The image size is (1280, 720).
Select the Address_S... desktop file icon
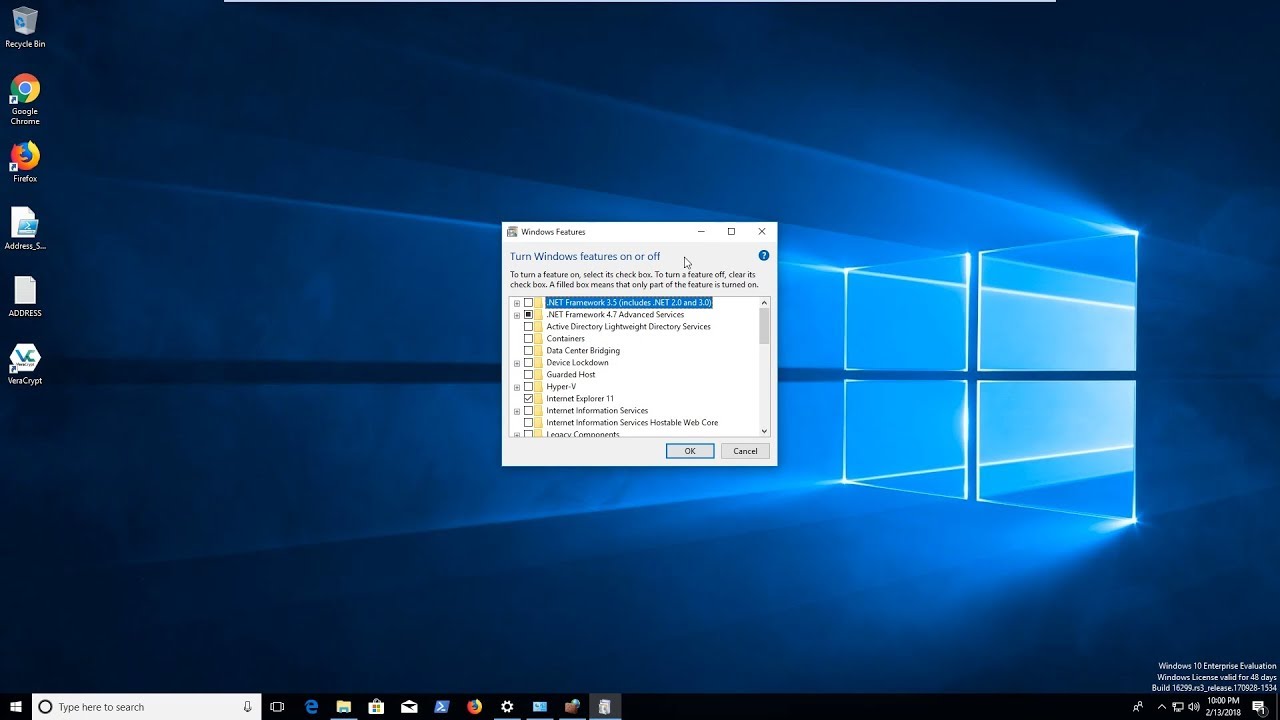pos(25,229)
